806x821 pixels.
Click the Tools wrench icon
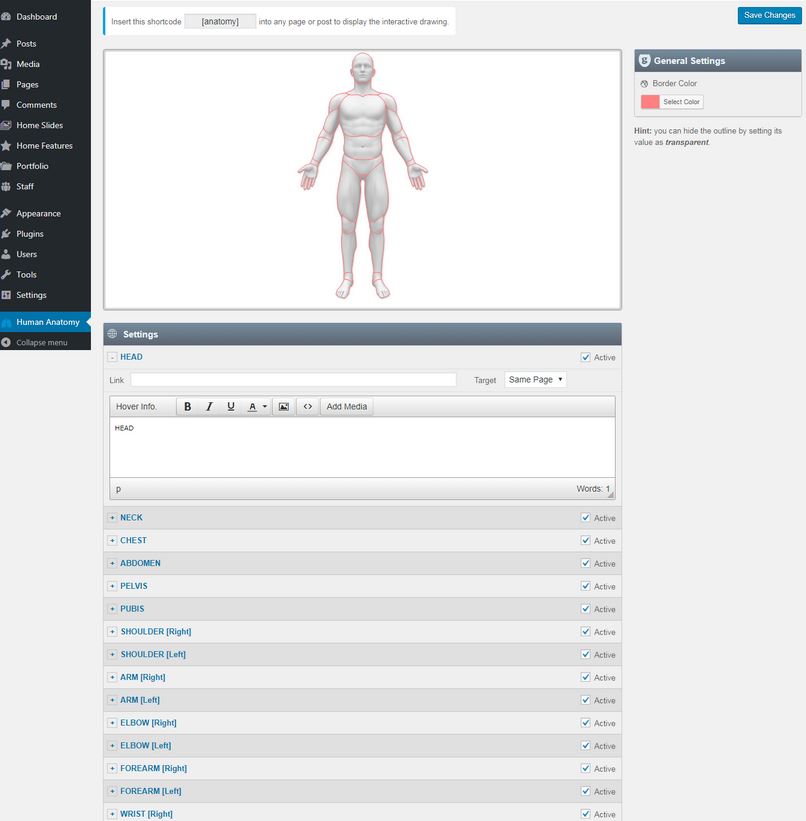pyautogui.click(x=6, y=274)
